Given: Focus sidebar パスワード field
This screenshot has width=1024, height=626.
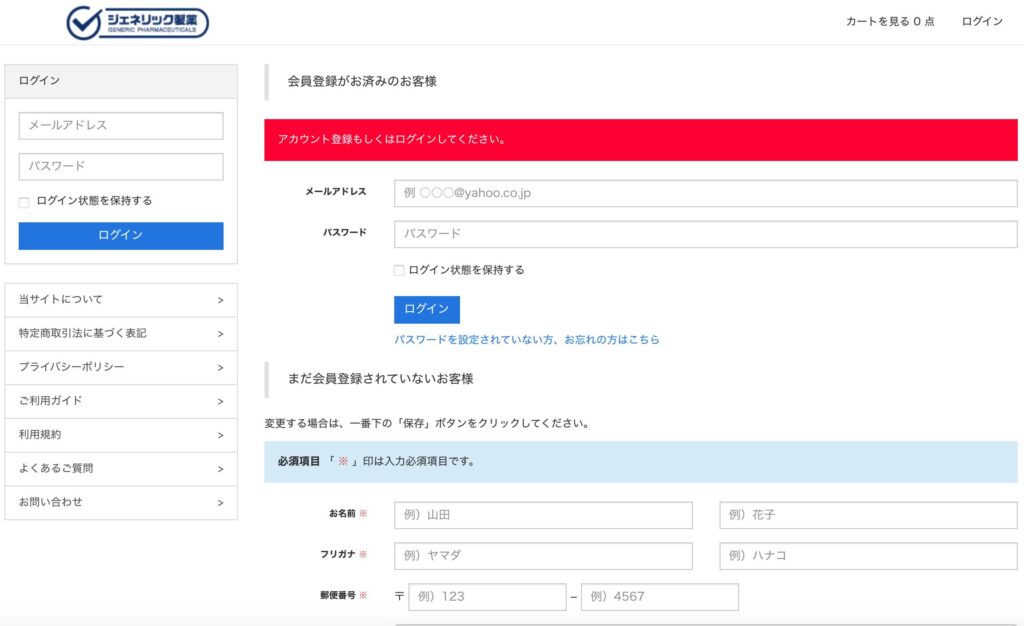Looking at the screenshot, I should tap(121, 166).
